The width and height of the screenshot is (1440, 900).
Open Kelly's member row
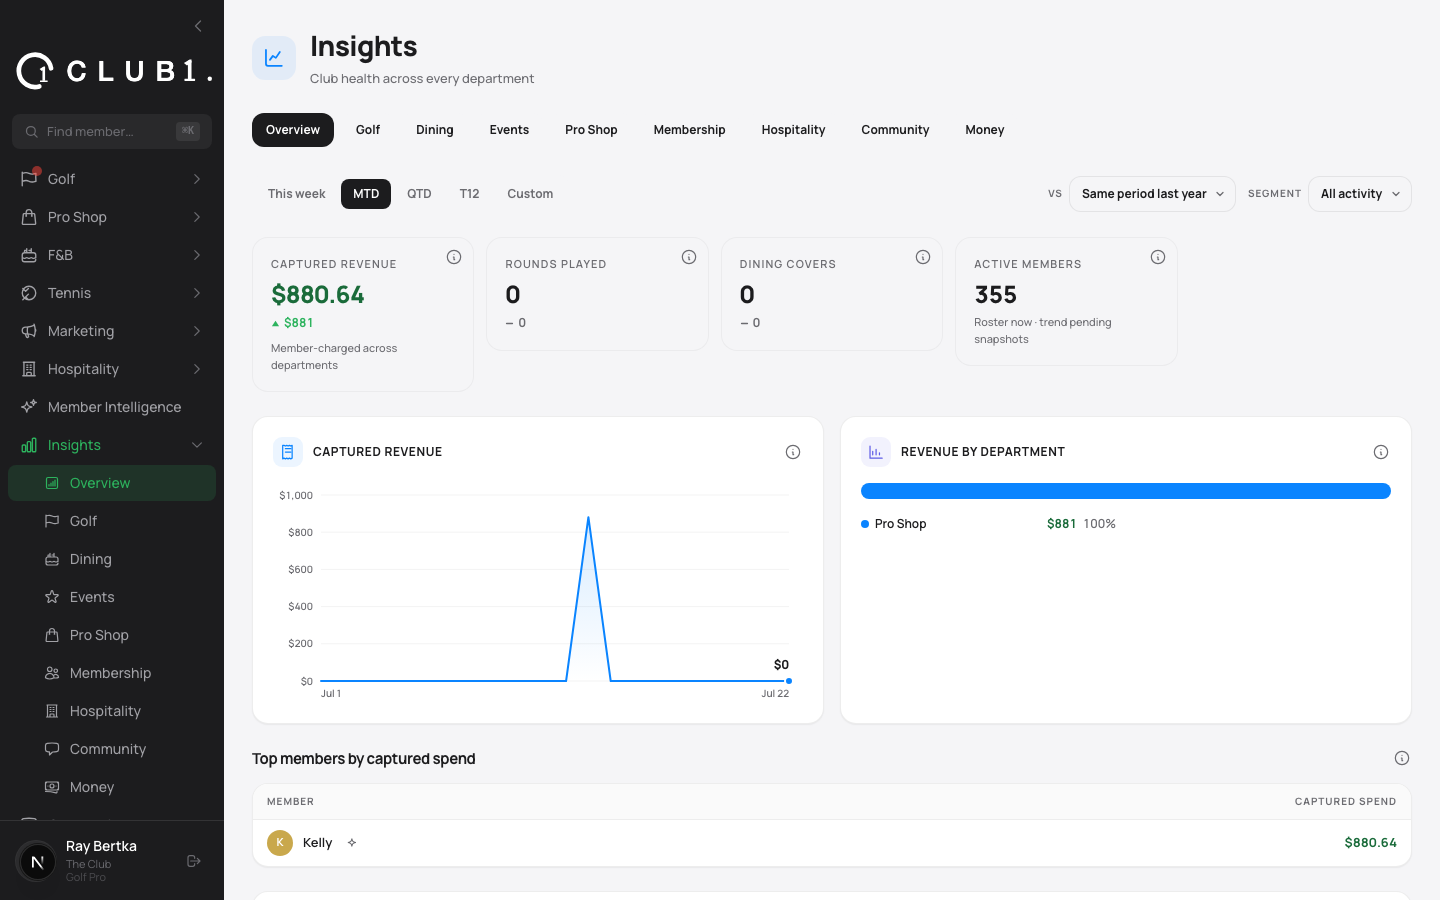tap(832, 843)
